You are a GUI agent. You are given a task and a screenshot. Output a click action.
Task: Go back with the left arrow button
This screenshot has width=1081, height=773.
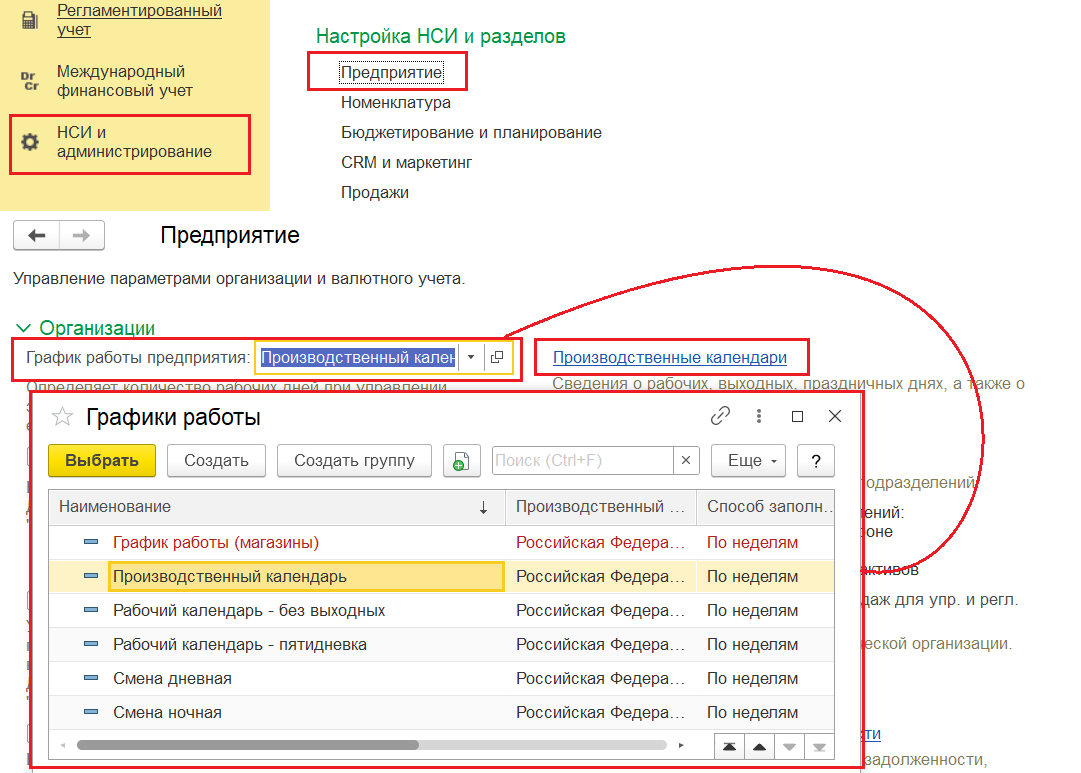(37, 235)
